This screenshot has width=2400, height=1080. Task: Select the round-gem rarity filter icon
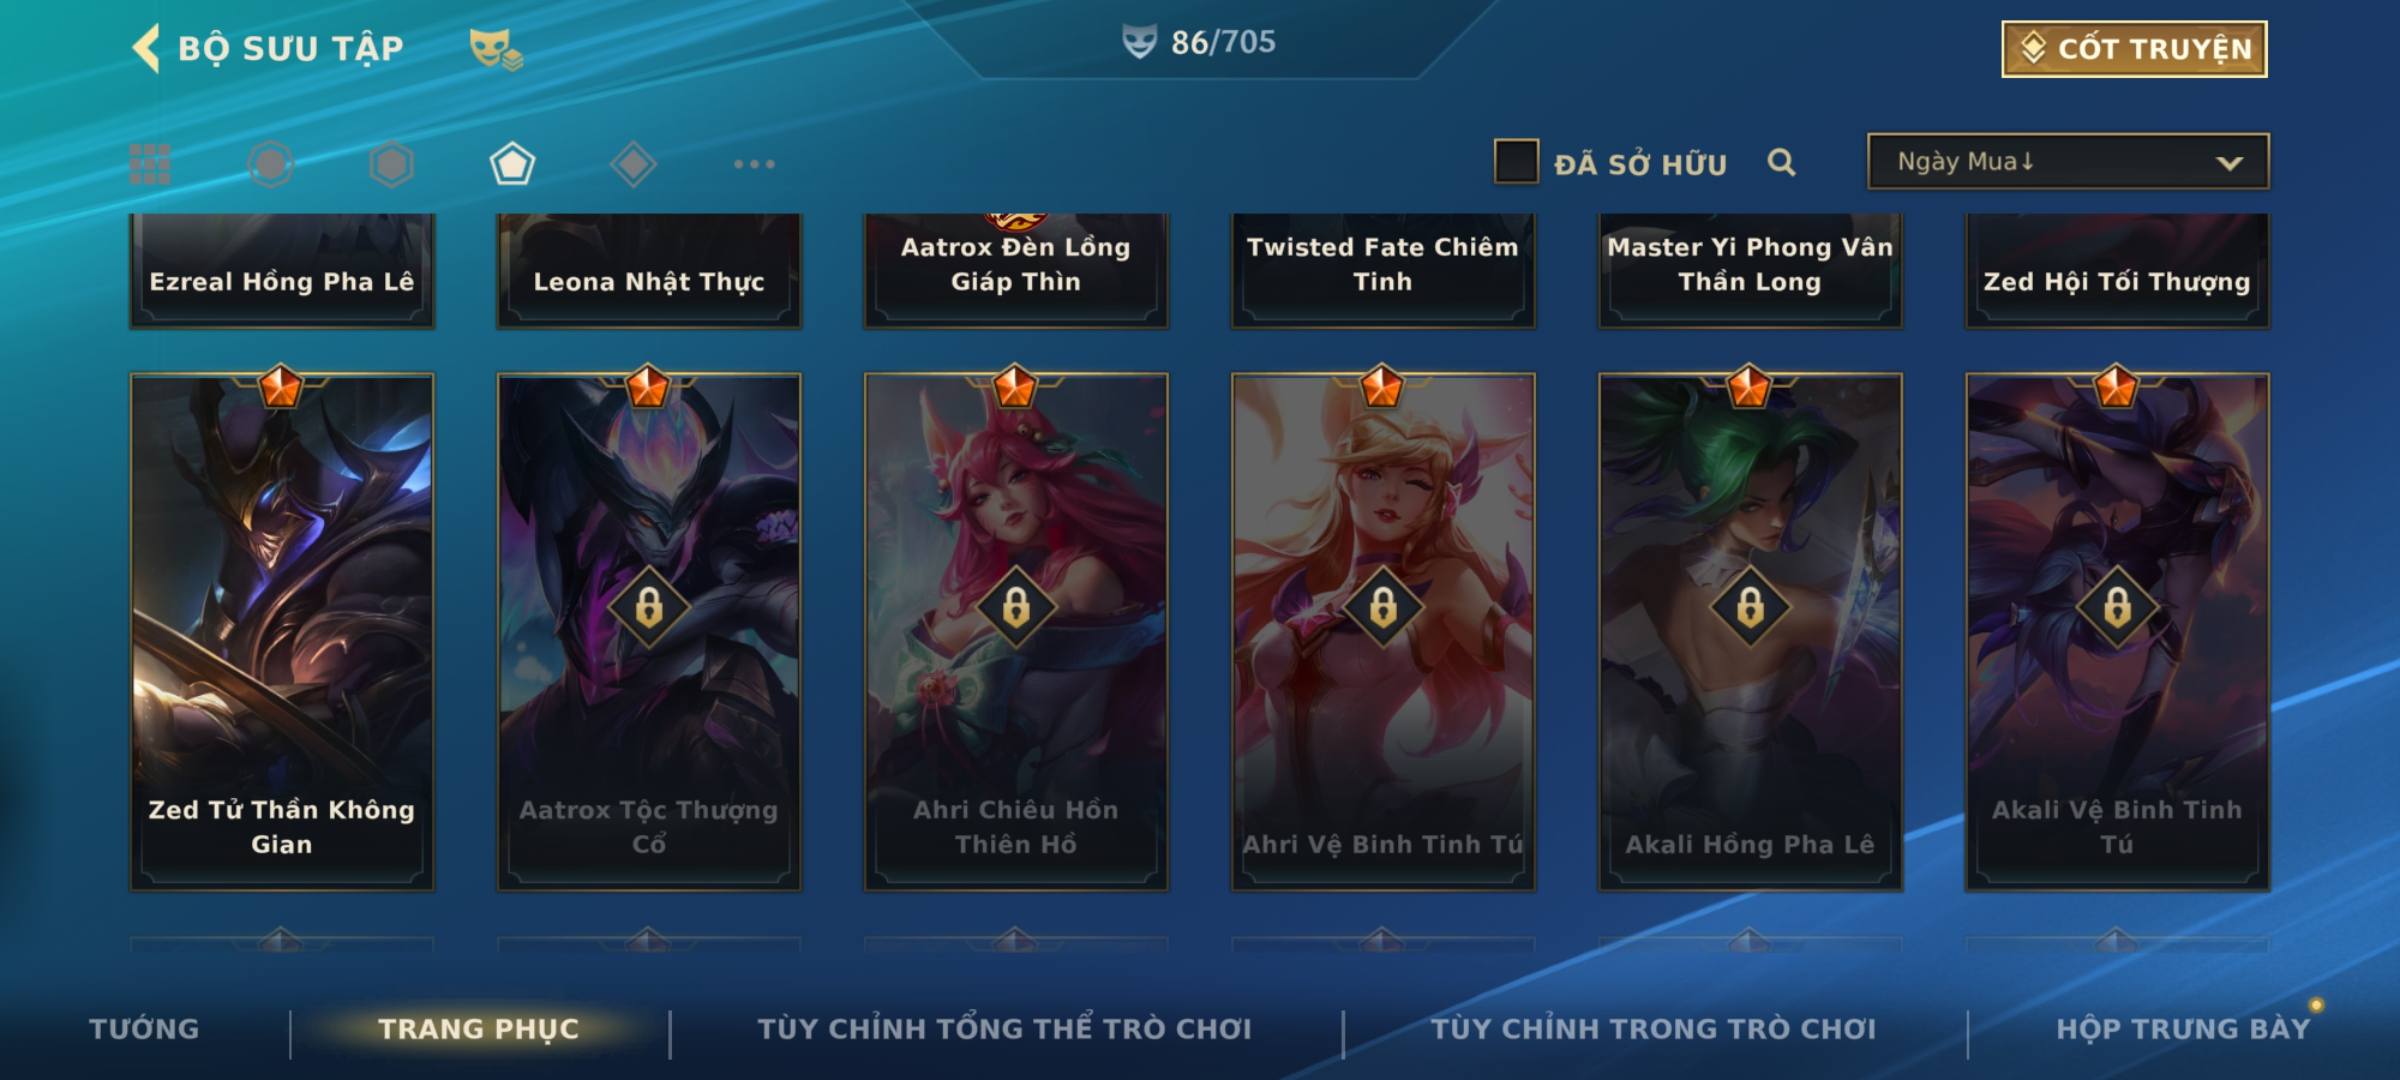pos(271,164)
